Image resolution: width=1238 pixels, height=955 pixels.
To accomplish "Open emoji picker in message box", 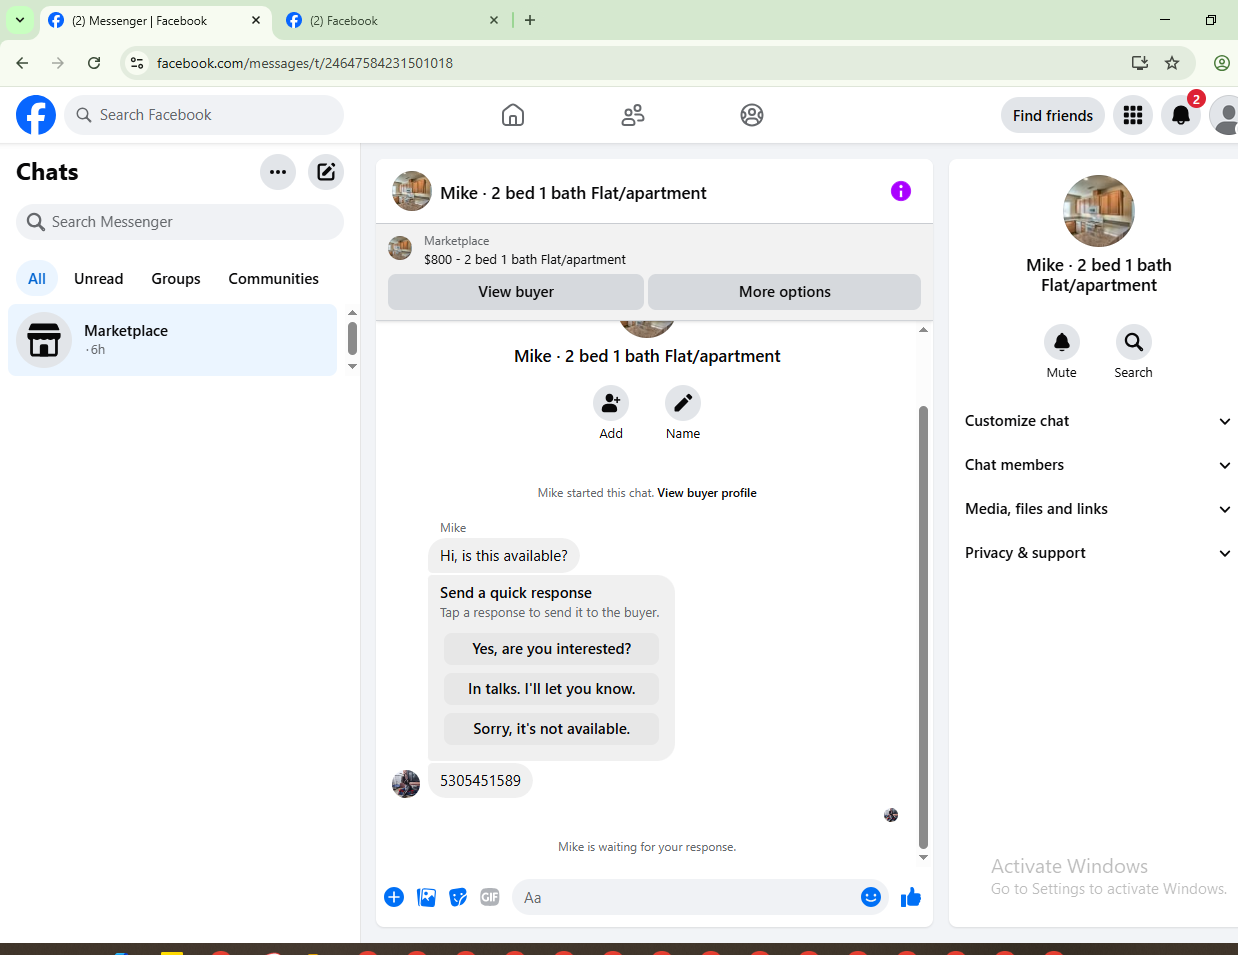I will (x=871, y=897).
